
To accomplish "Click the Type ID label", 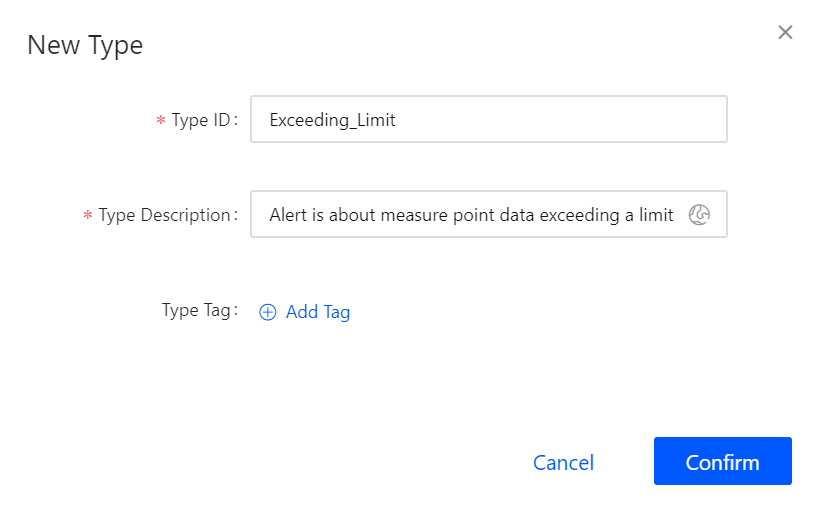I will coord(203,120).
